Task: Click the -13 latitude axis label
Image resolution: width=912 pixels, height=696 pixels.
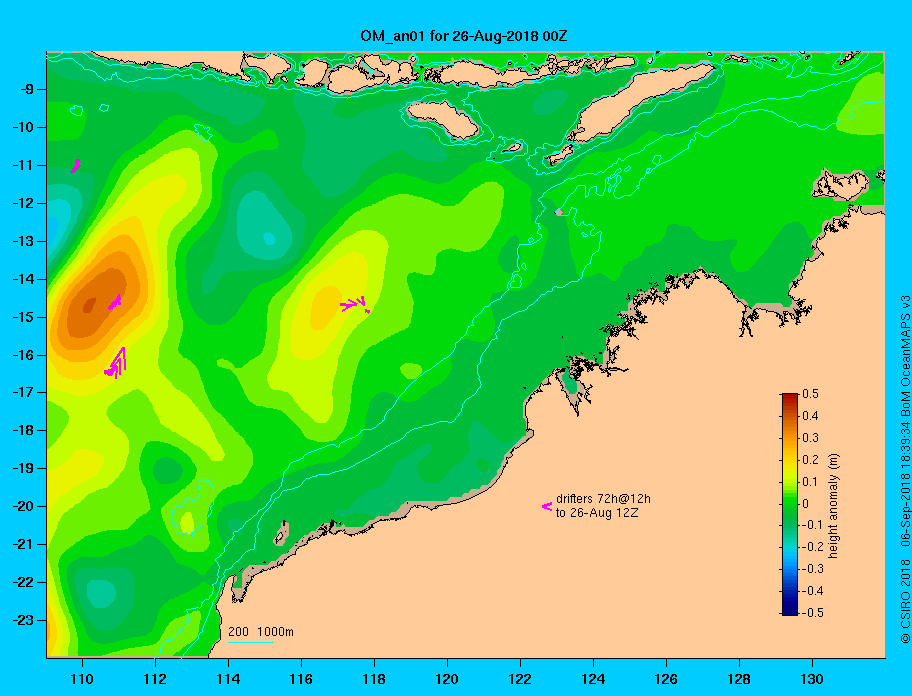Action: click(x=23, y=241)
